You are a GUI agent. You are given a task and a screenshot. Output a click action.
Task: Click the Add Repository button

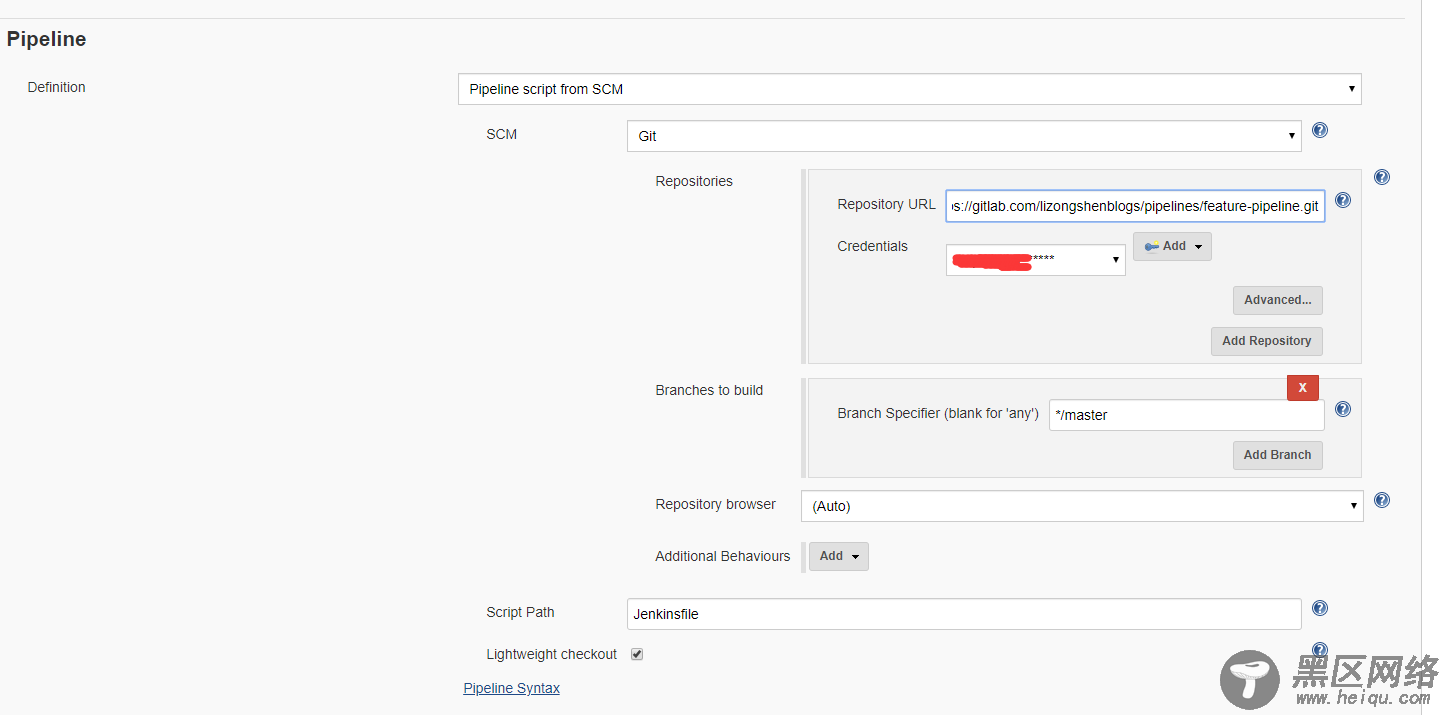pyautogui.click(x=1267, y=341)
